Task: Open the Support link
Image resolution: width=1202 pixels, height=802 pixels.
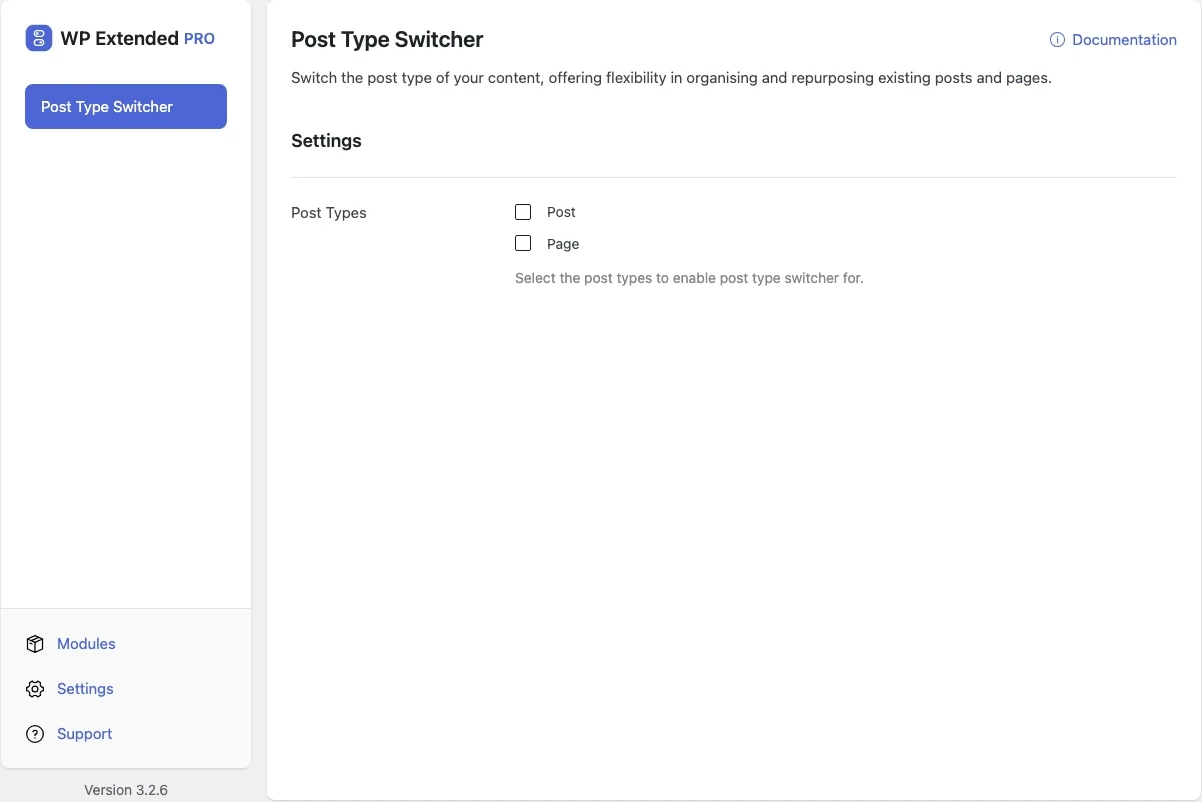Action: [x=84, y=734]
